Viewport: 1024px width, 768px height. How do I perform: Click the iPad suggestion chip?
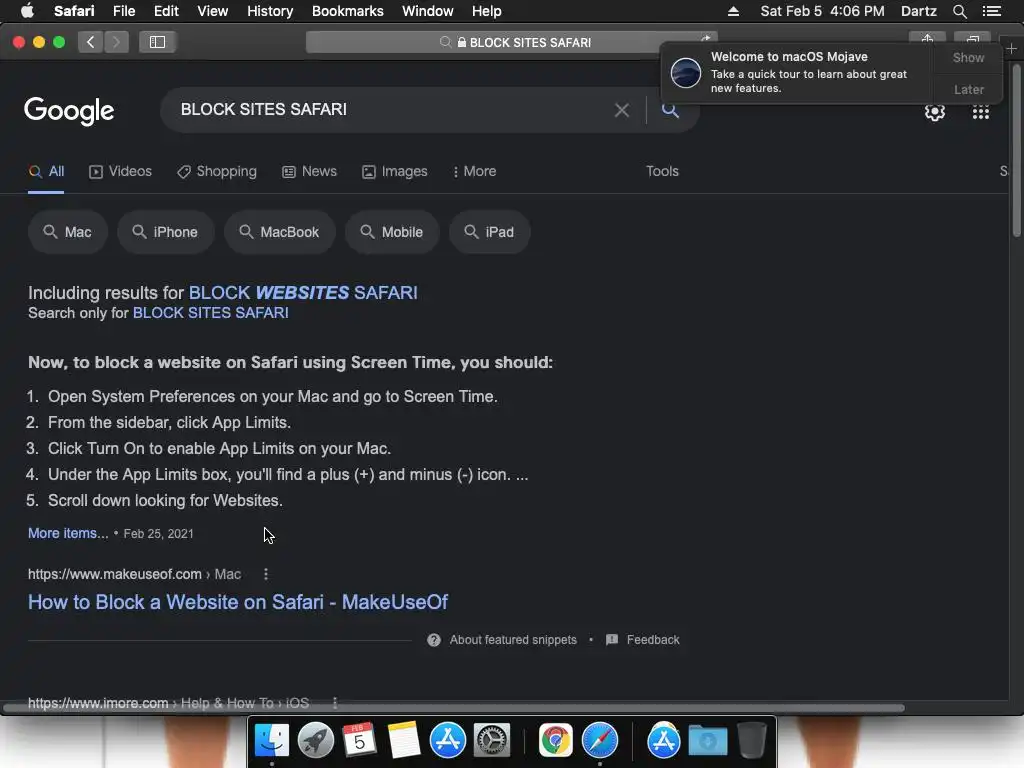pyautogui.click(x=489, y=232)
